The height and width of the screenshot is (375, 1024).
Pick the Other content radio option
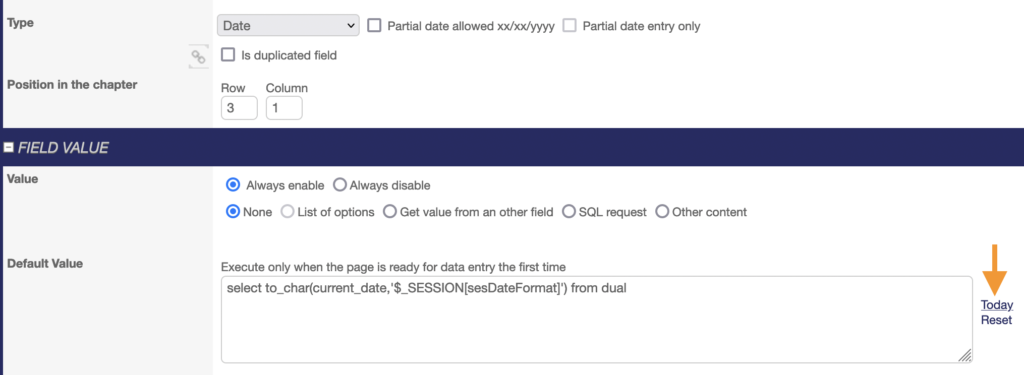click(x=662, y=212)
